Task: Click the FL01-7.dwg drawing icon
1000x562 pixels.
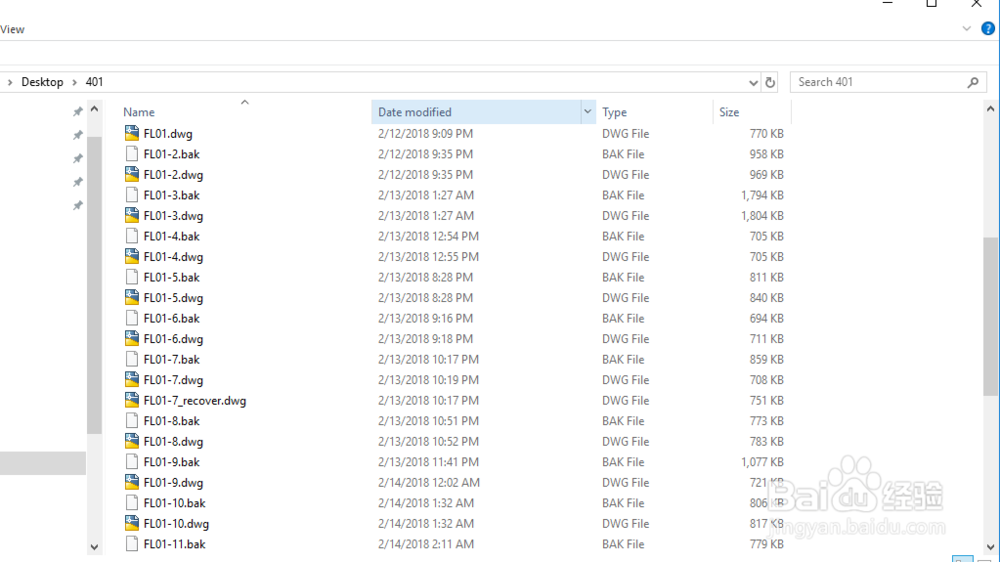Action: (131, 380)
